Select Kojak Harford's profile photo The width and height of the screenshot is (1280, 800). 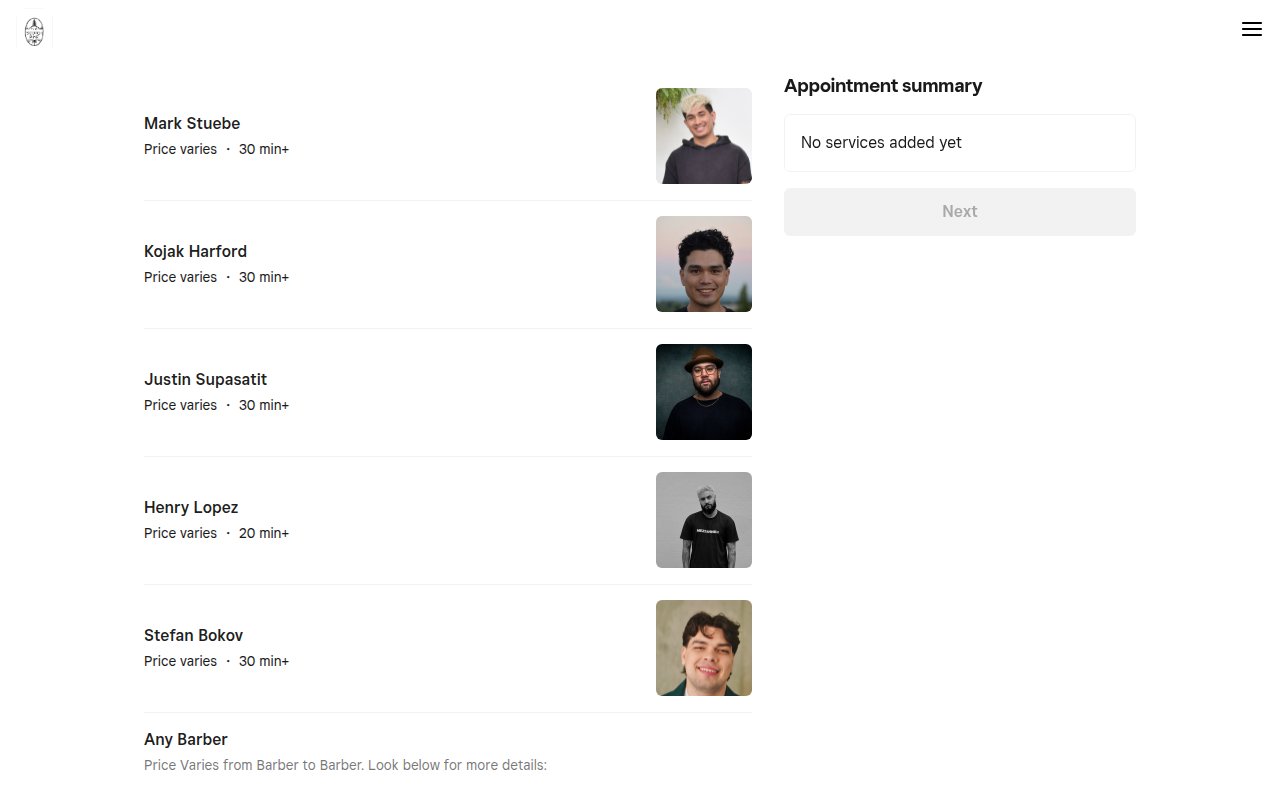click(703, 264)
